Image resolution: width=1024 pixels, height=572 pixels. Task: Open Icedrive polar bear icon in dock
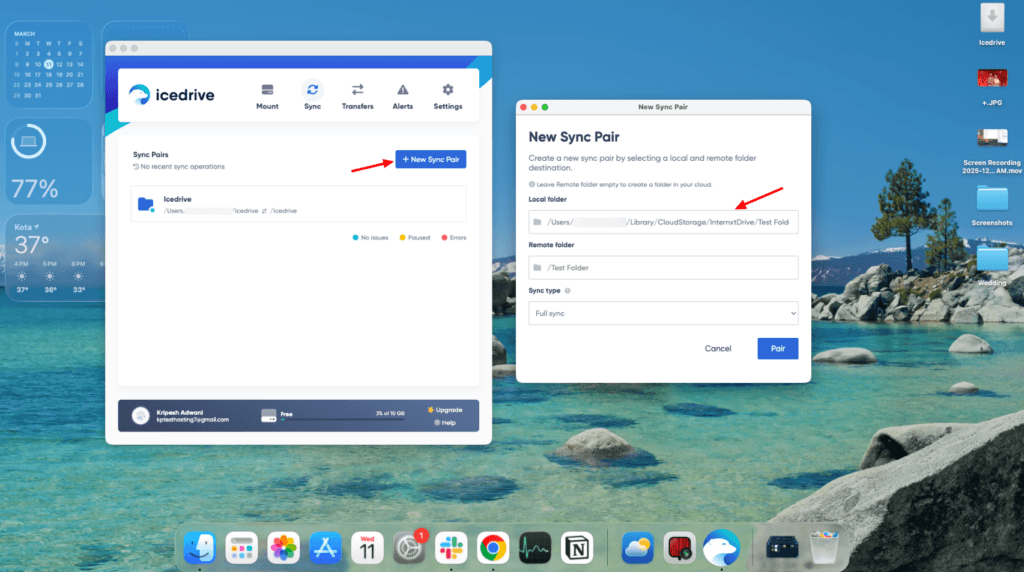pyautogui.click(x=721, y=547)
